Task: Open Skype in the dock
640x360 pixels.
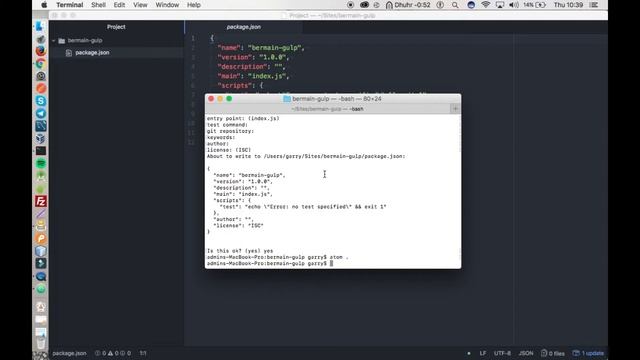Action: pyautogui.click(x=41, y=101)
